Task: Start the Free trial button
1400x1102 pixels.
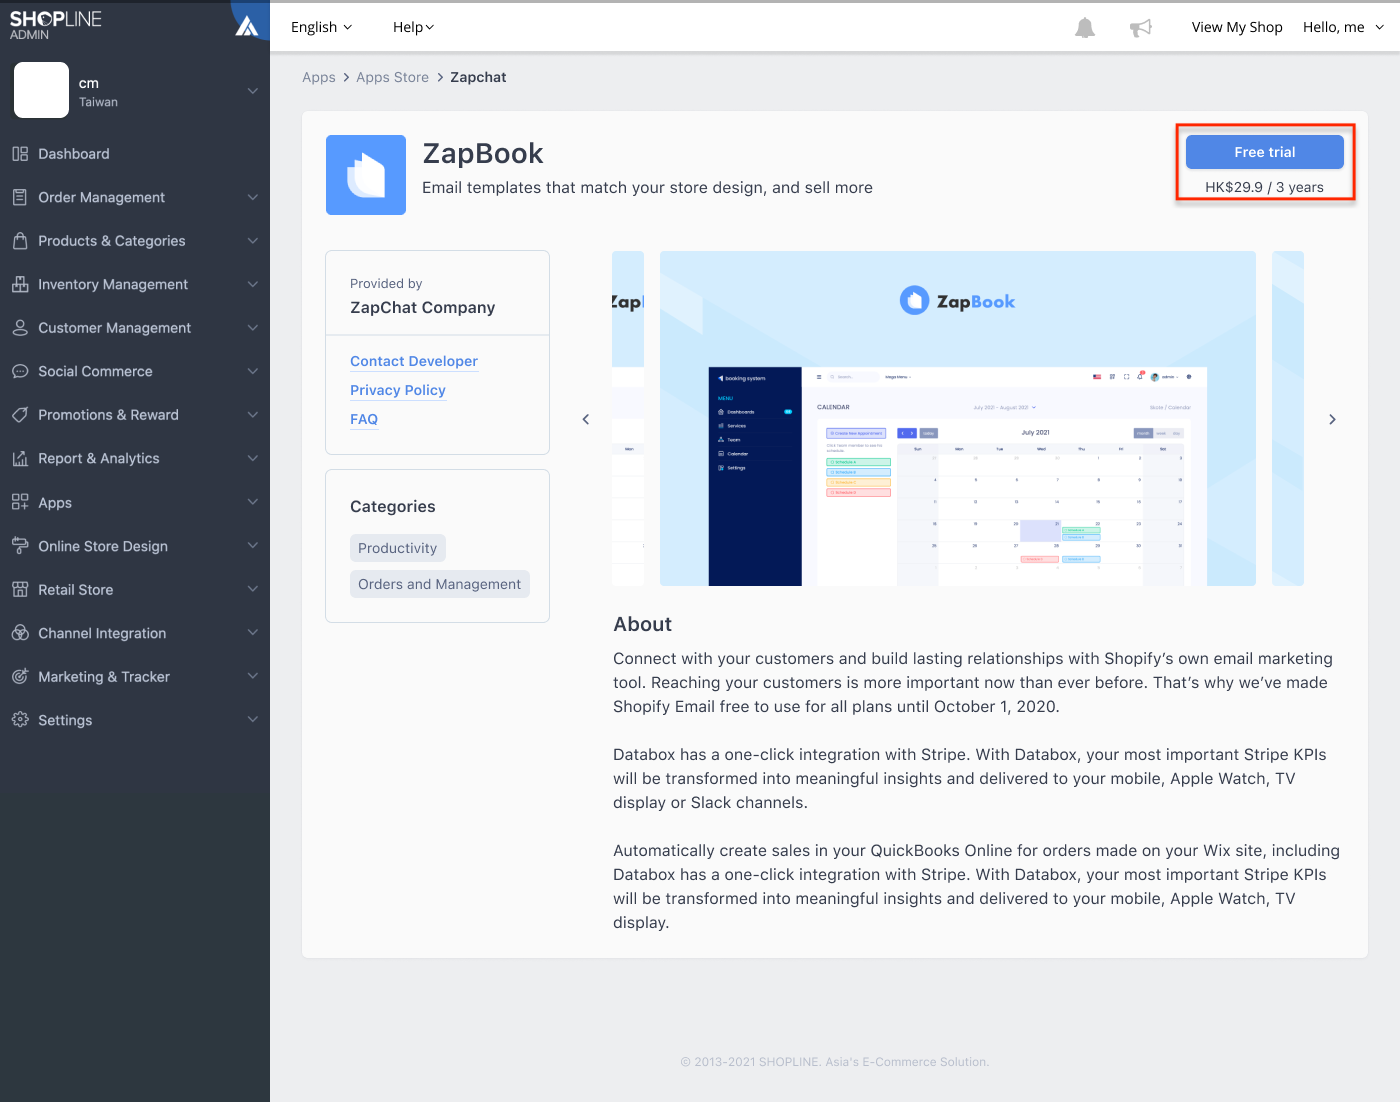Action: (x=1265, y=152)
